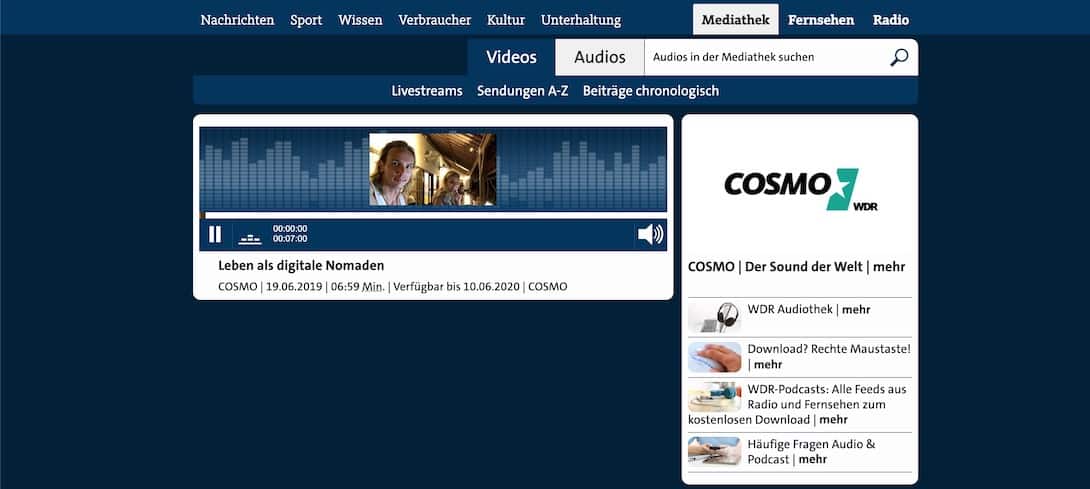This screenshot has height=489, width=1090.
Task: Open Häufige Fragen Audio & Podcast link
Action: [x=811, y=451]
